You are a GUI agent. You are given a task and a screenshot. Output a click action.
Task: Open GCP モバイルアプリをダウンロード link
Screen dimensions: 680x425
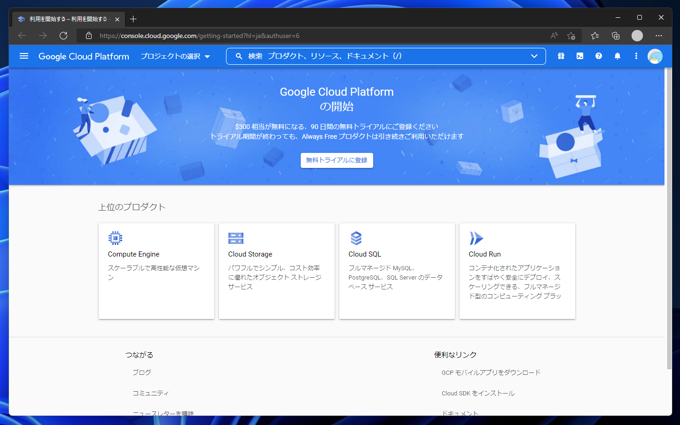click(491, 373)
